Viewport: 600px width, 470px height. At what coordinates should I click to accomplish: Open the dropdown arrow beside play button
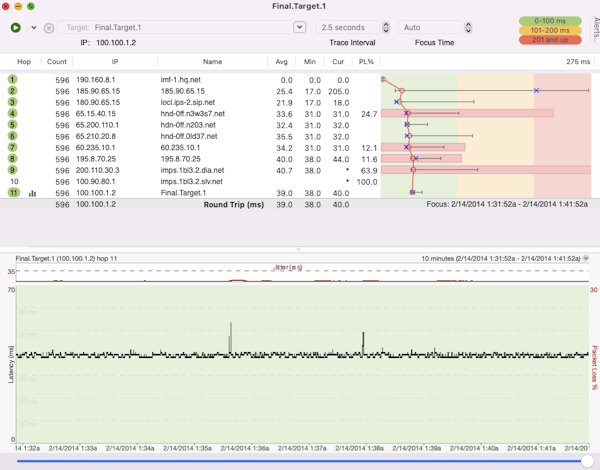coord(33,28)
